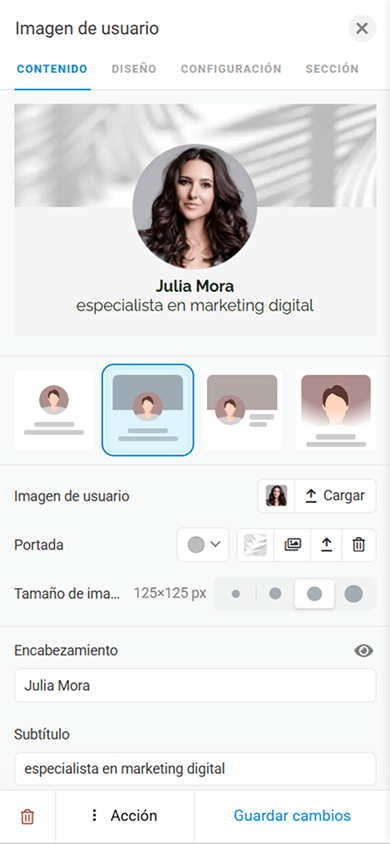Image resolution: width=390 pixels, height=844 pixels.
Task: Select the second image size dot
Action: (275, 594)
